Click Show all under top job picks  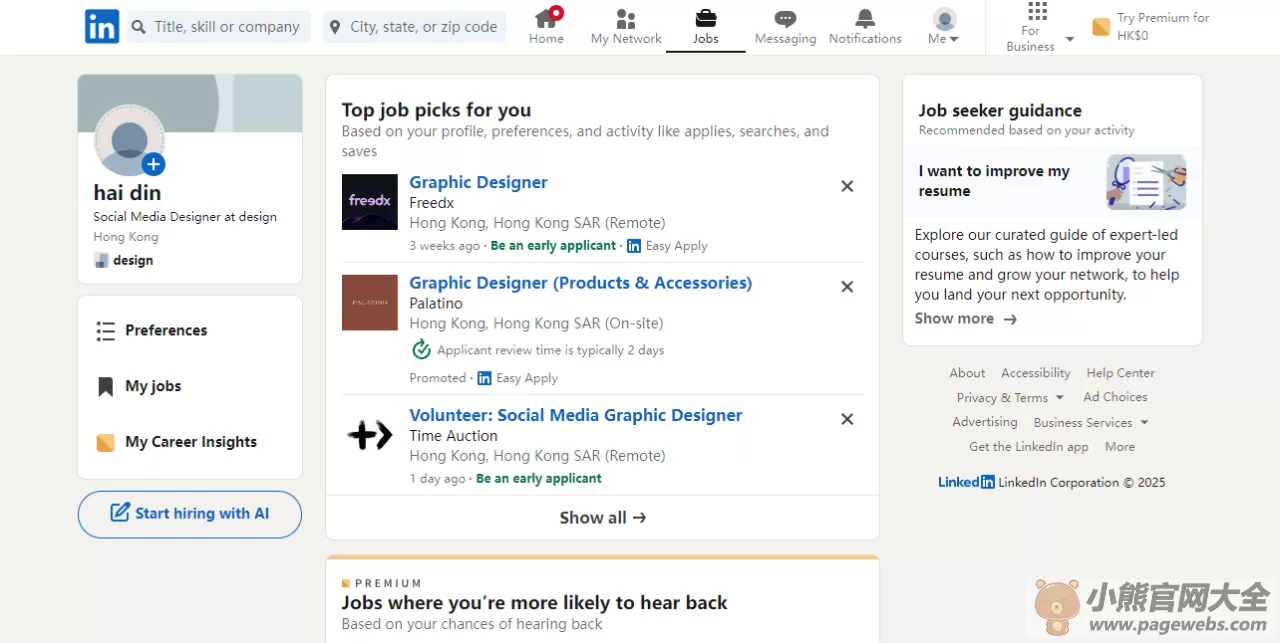point(603,517)
